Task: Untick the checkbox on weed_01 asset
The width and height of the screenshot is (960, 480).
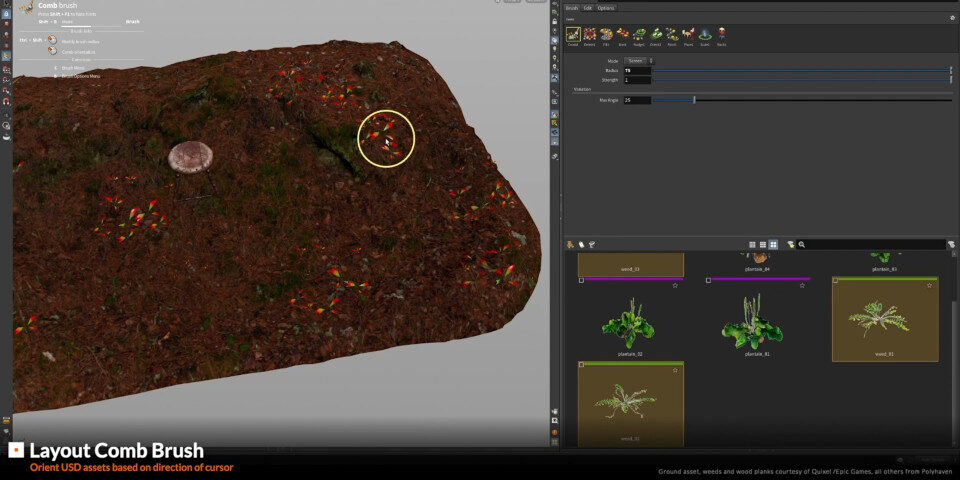Action: (x=836, y=281)
